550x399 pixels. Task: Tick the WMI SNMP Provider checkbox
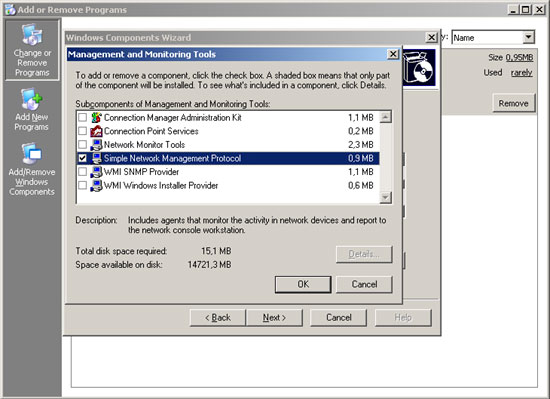coord(82,172)
